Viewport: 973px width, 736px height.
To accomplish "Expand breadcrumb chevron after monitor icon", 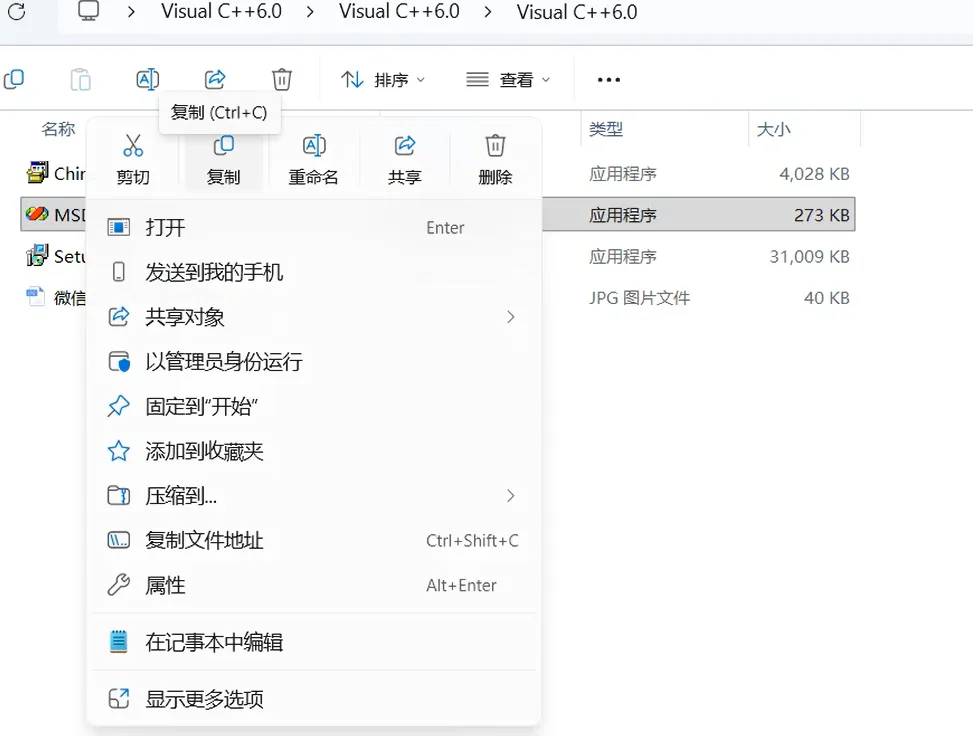I will coord(131,12).
